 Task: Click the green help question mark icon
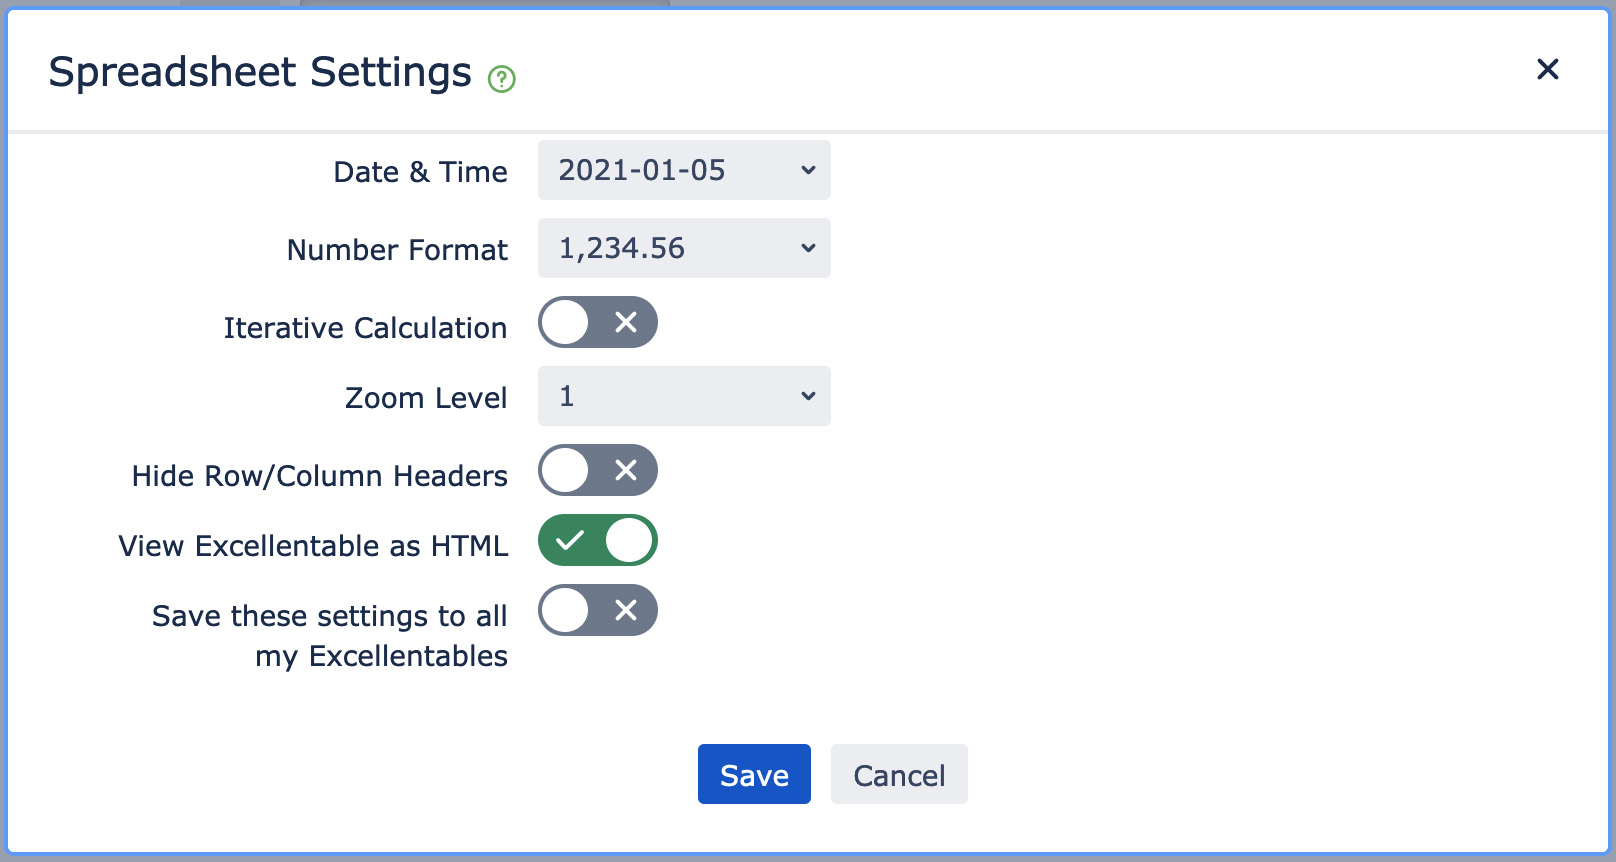[501, 78]
